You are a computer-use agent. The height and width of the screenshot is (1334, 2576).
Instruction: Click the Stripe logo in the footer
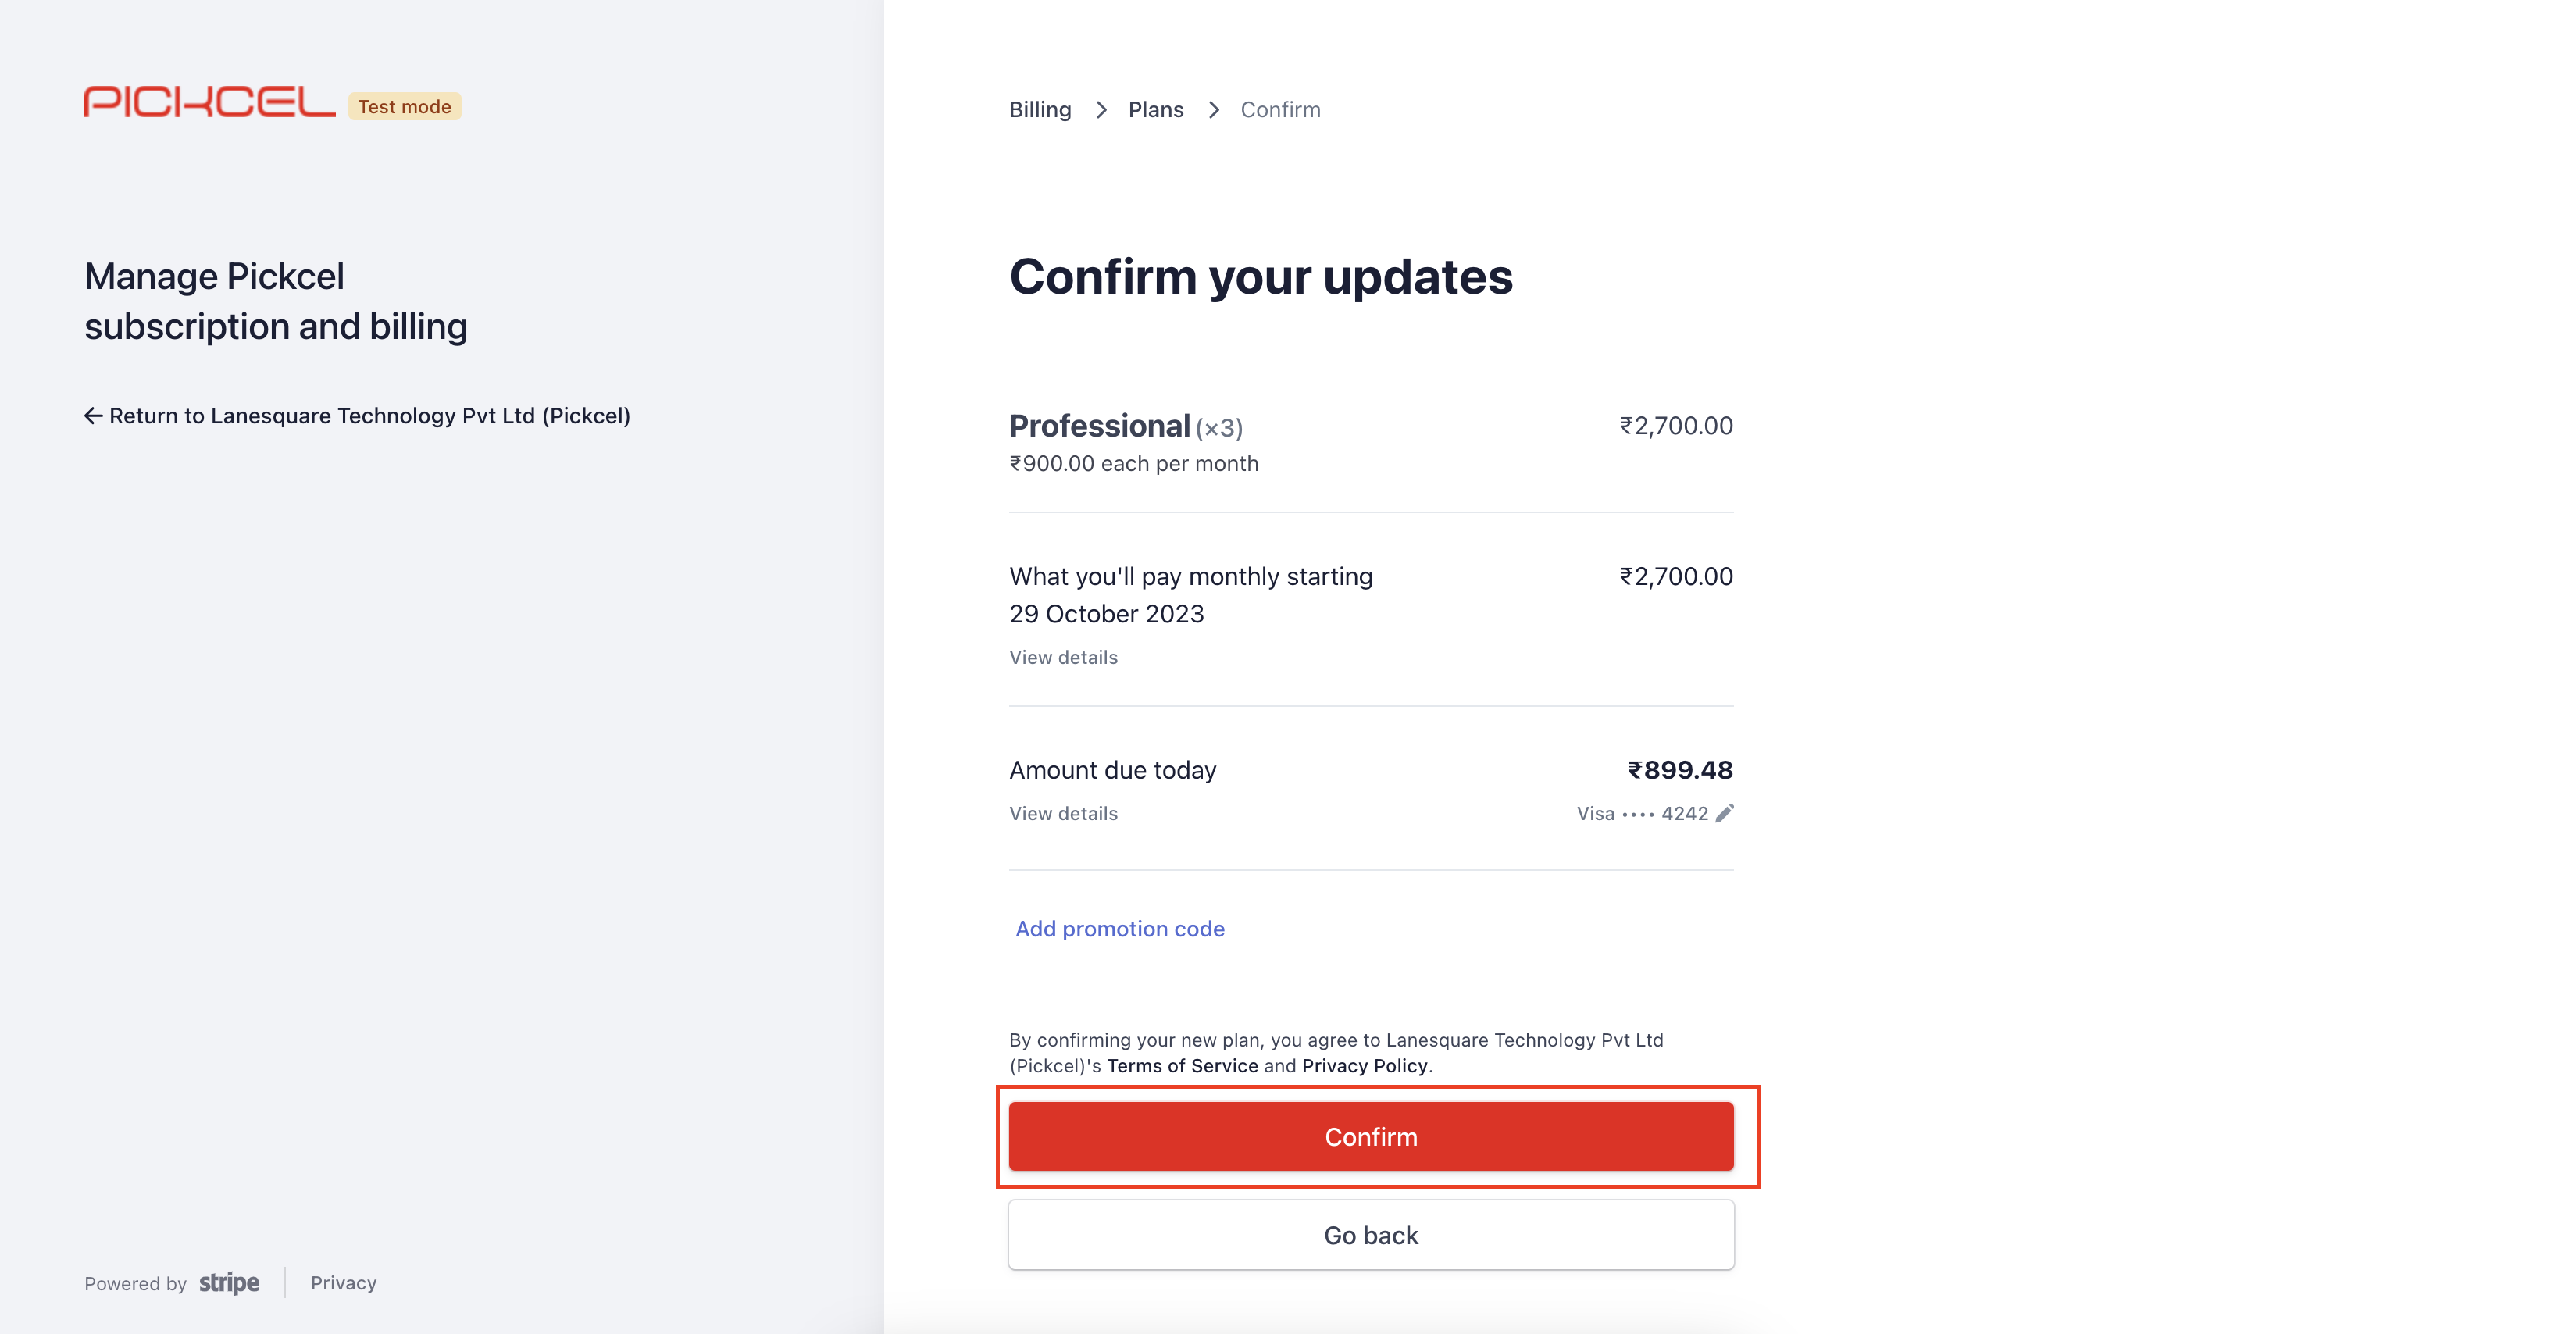coord(229,1283)
